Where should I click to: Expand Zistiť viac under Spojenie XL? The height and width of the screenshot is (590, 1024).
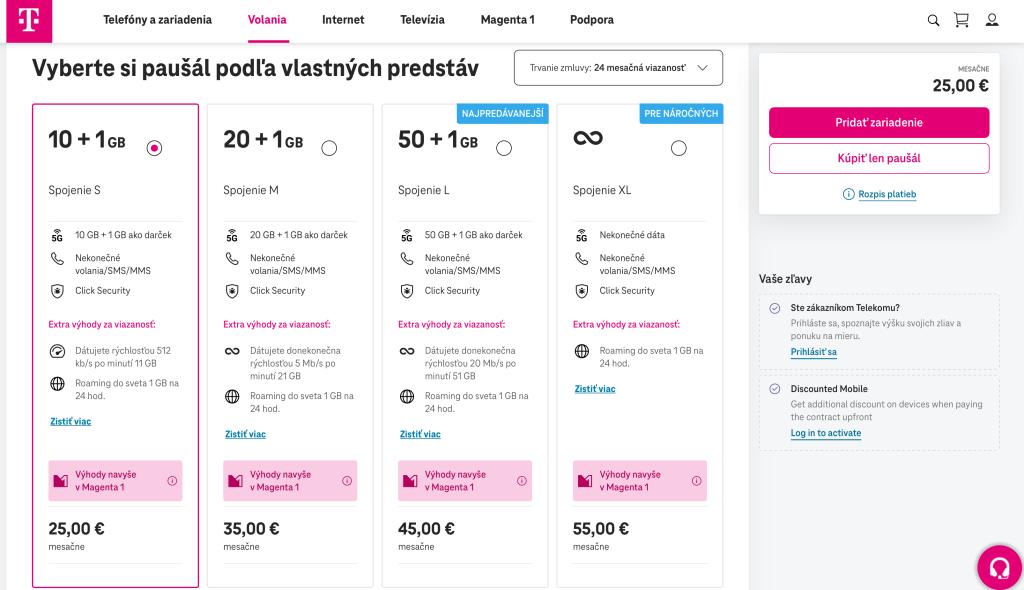tap(595, 389)
